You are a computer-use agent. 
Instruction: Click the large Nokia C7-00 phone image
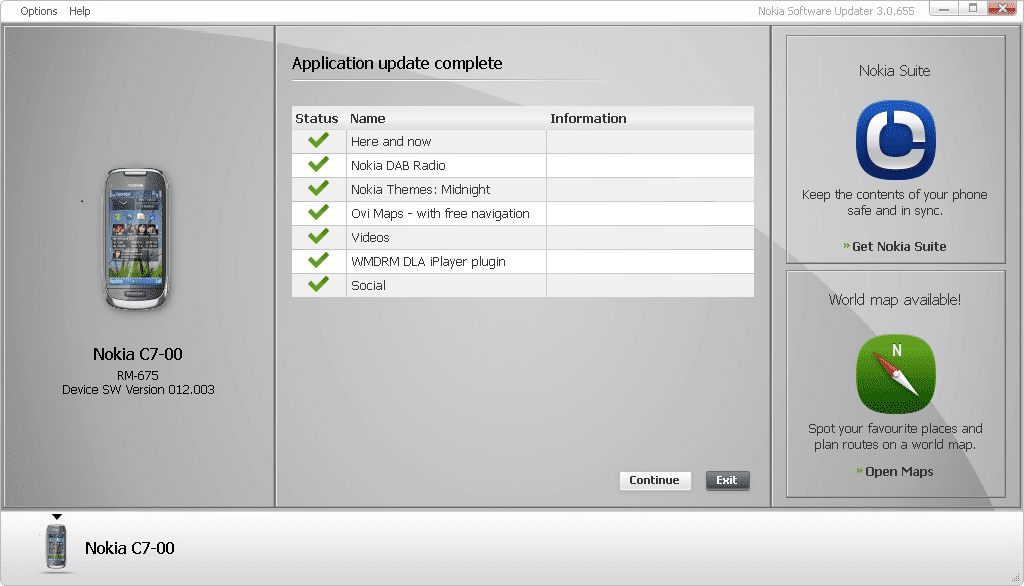click(x=136, y=239)
